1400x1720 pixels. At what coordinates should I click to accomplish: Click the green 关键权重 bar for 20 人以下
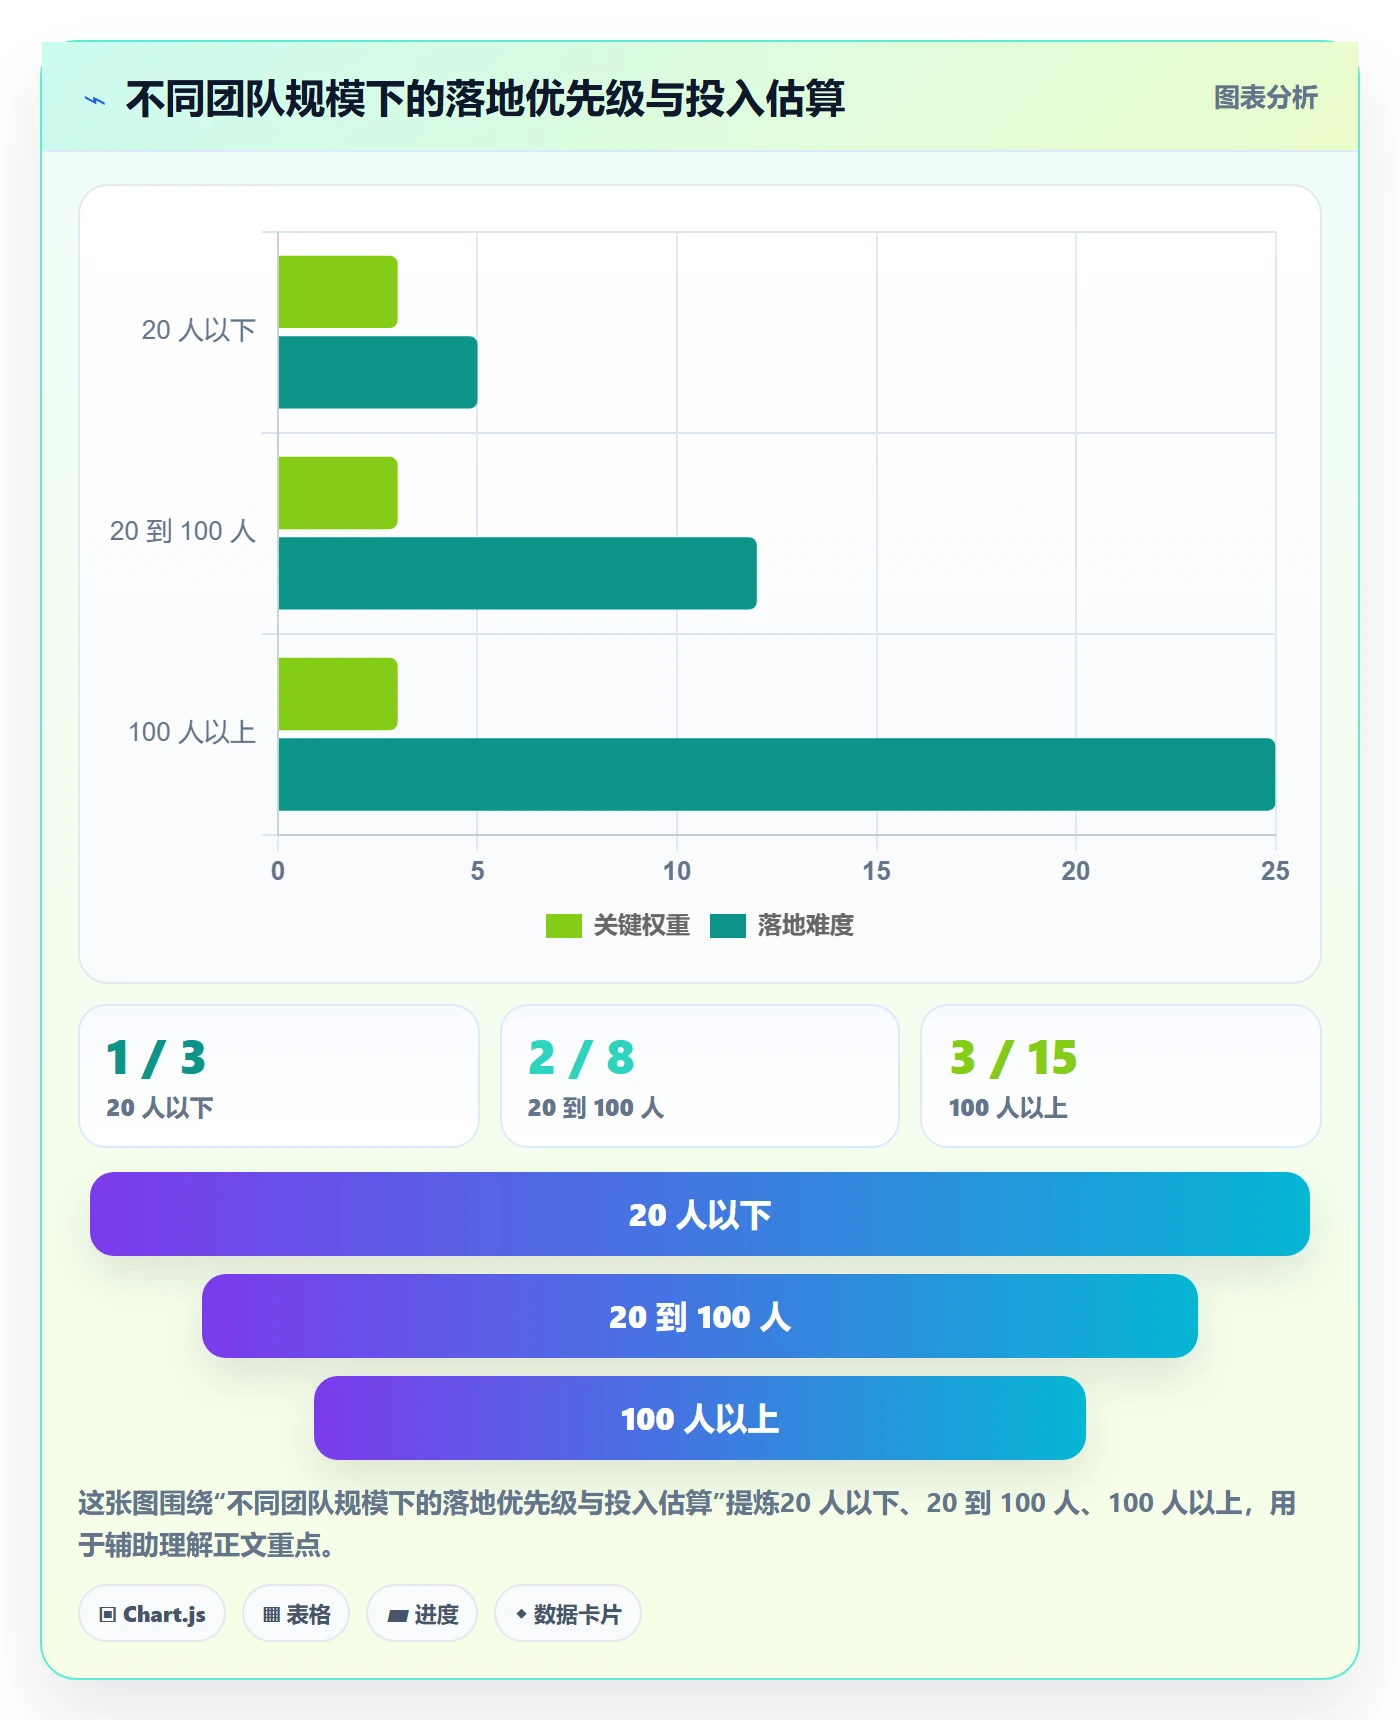[x=338, y=292]
